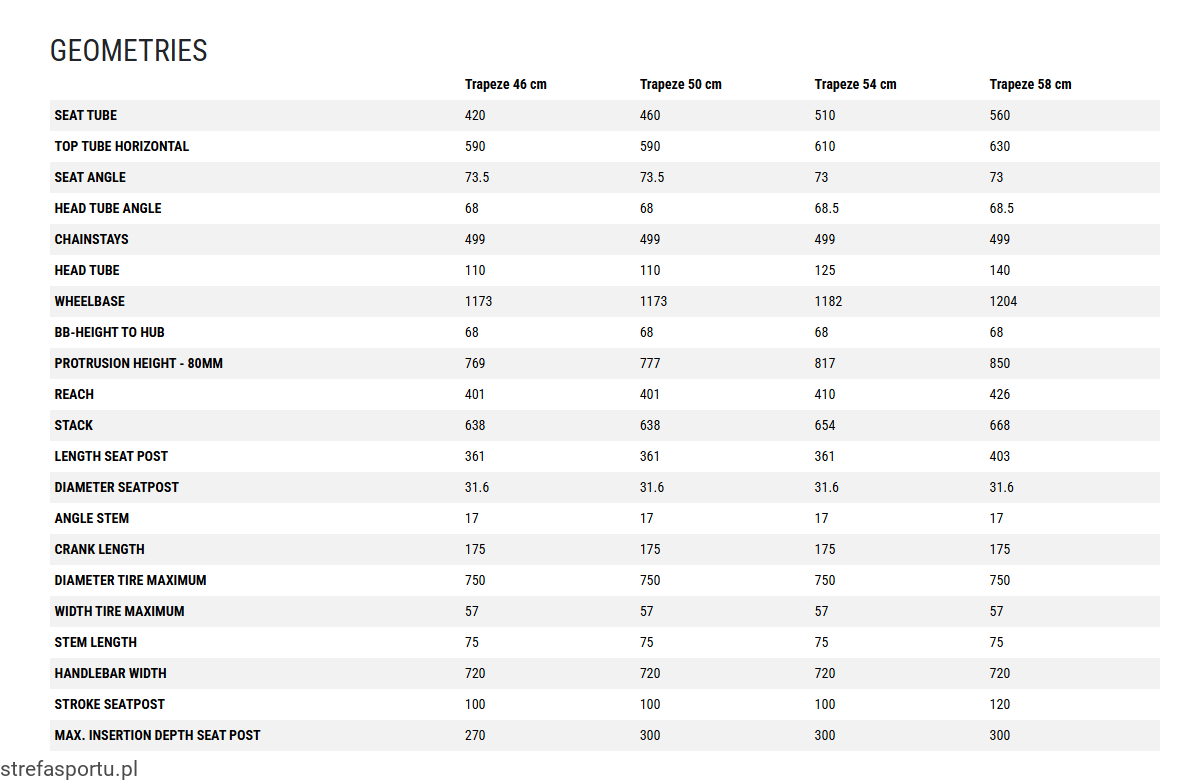
Task: Select the WHEELBASE row label
Action: tap(90, 301)
